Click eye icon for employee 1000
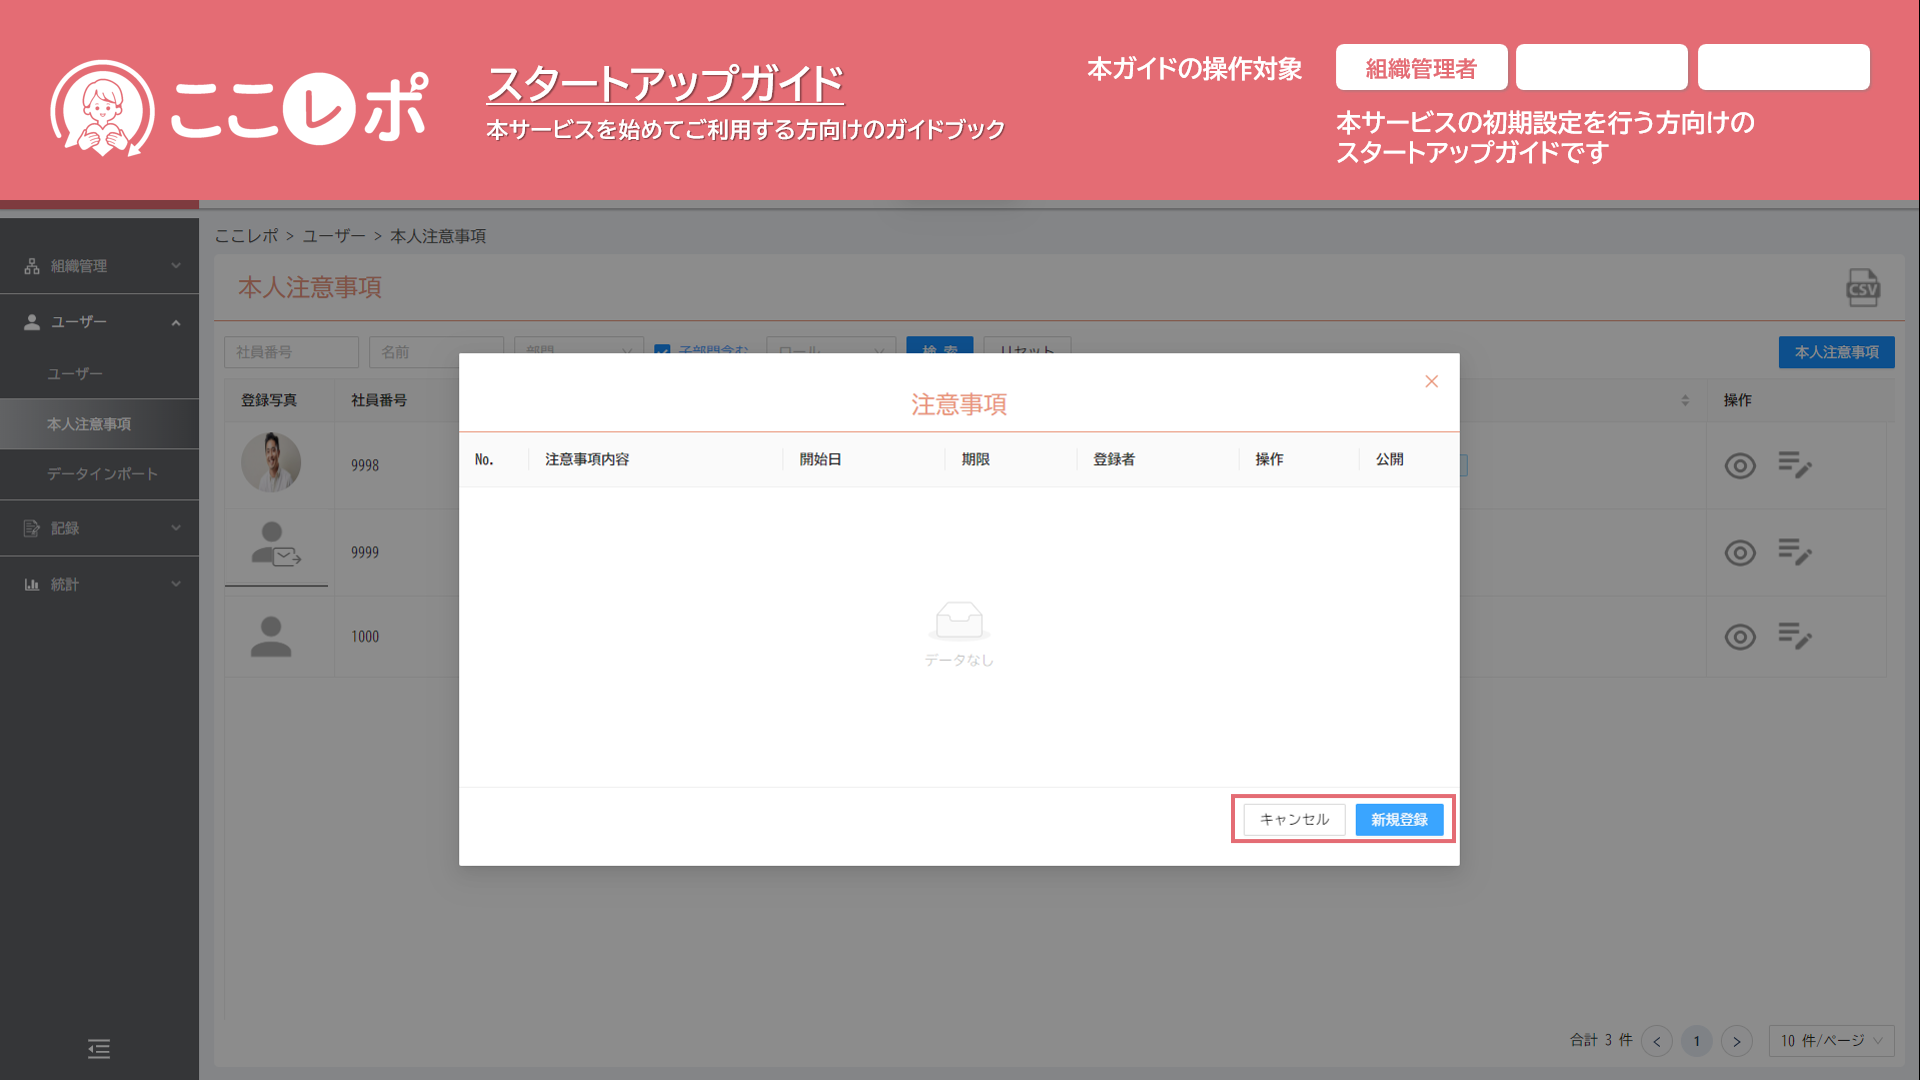The height and width of the screenshot is (1080, 1920). pos(1739,637)
